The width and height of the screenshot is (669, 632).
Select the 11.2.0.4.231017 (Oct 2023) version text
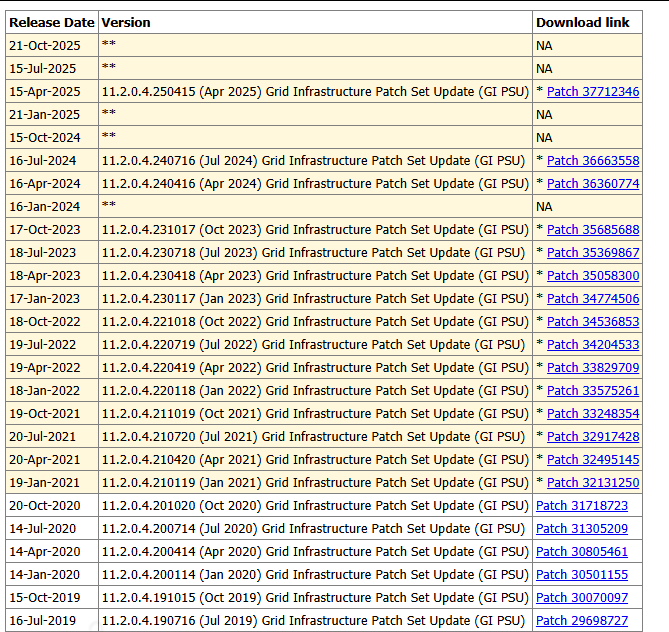315,230
